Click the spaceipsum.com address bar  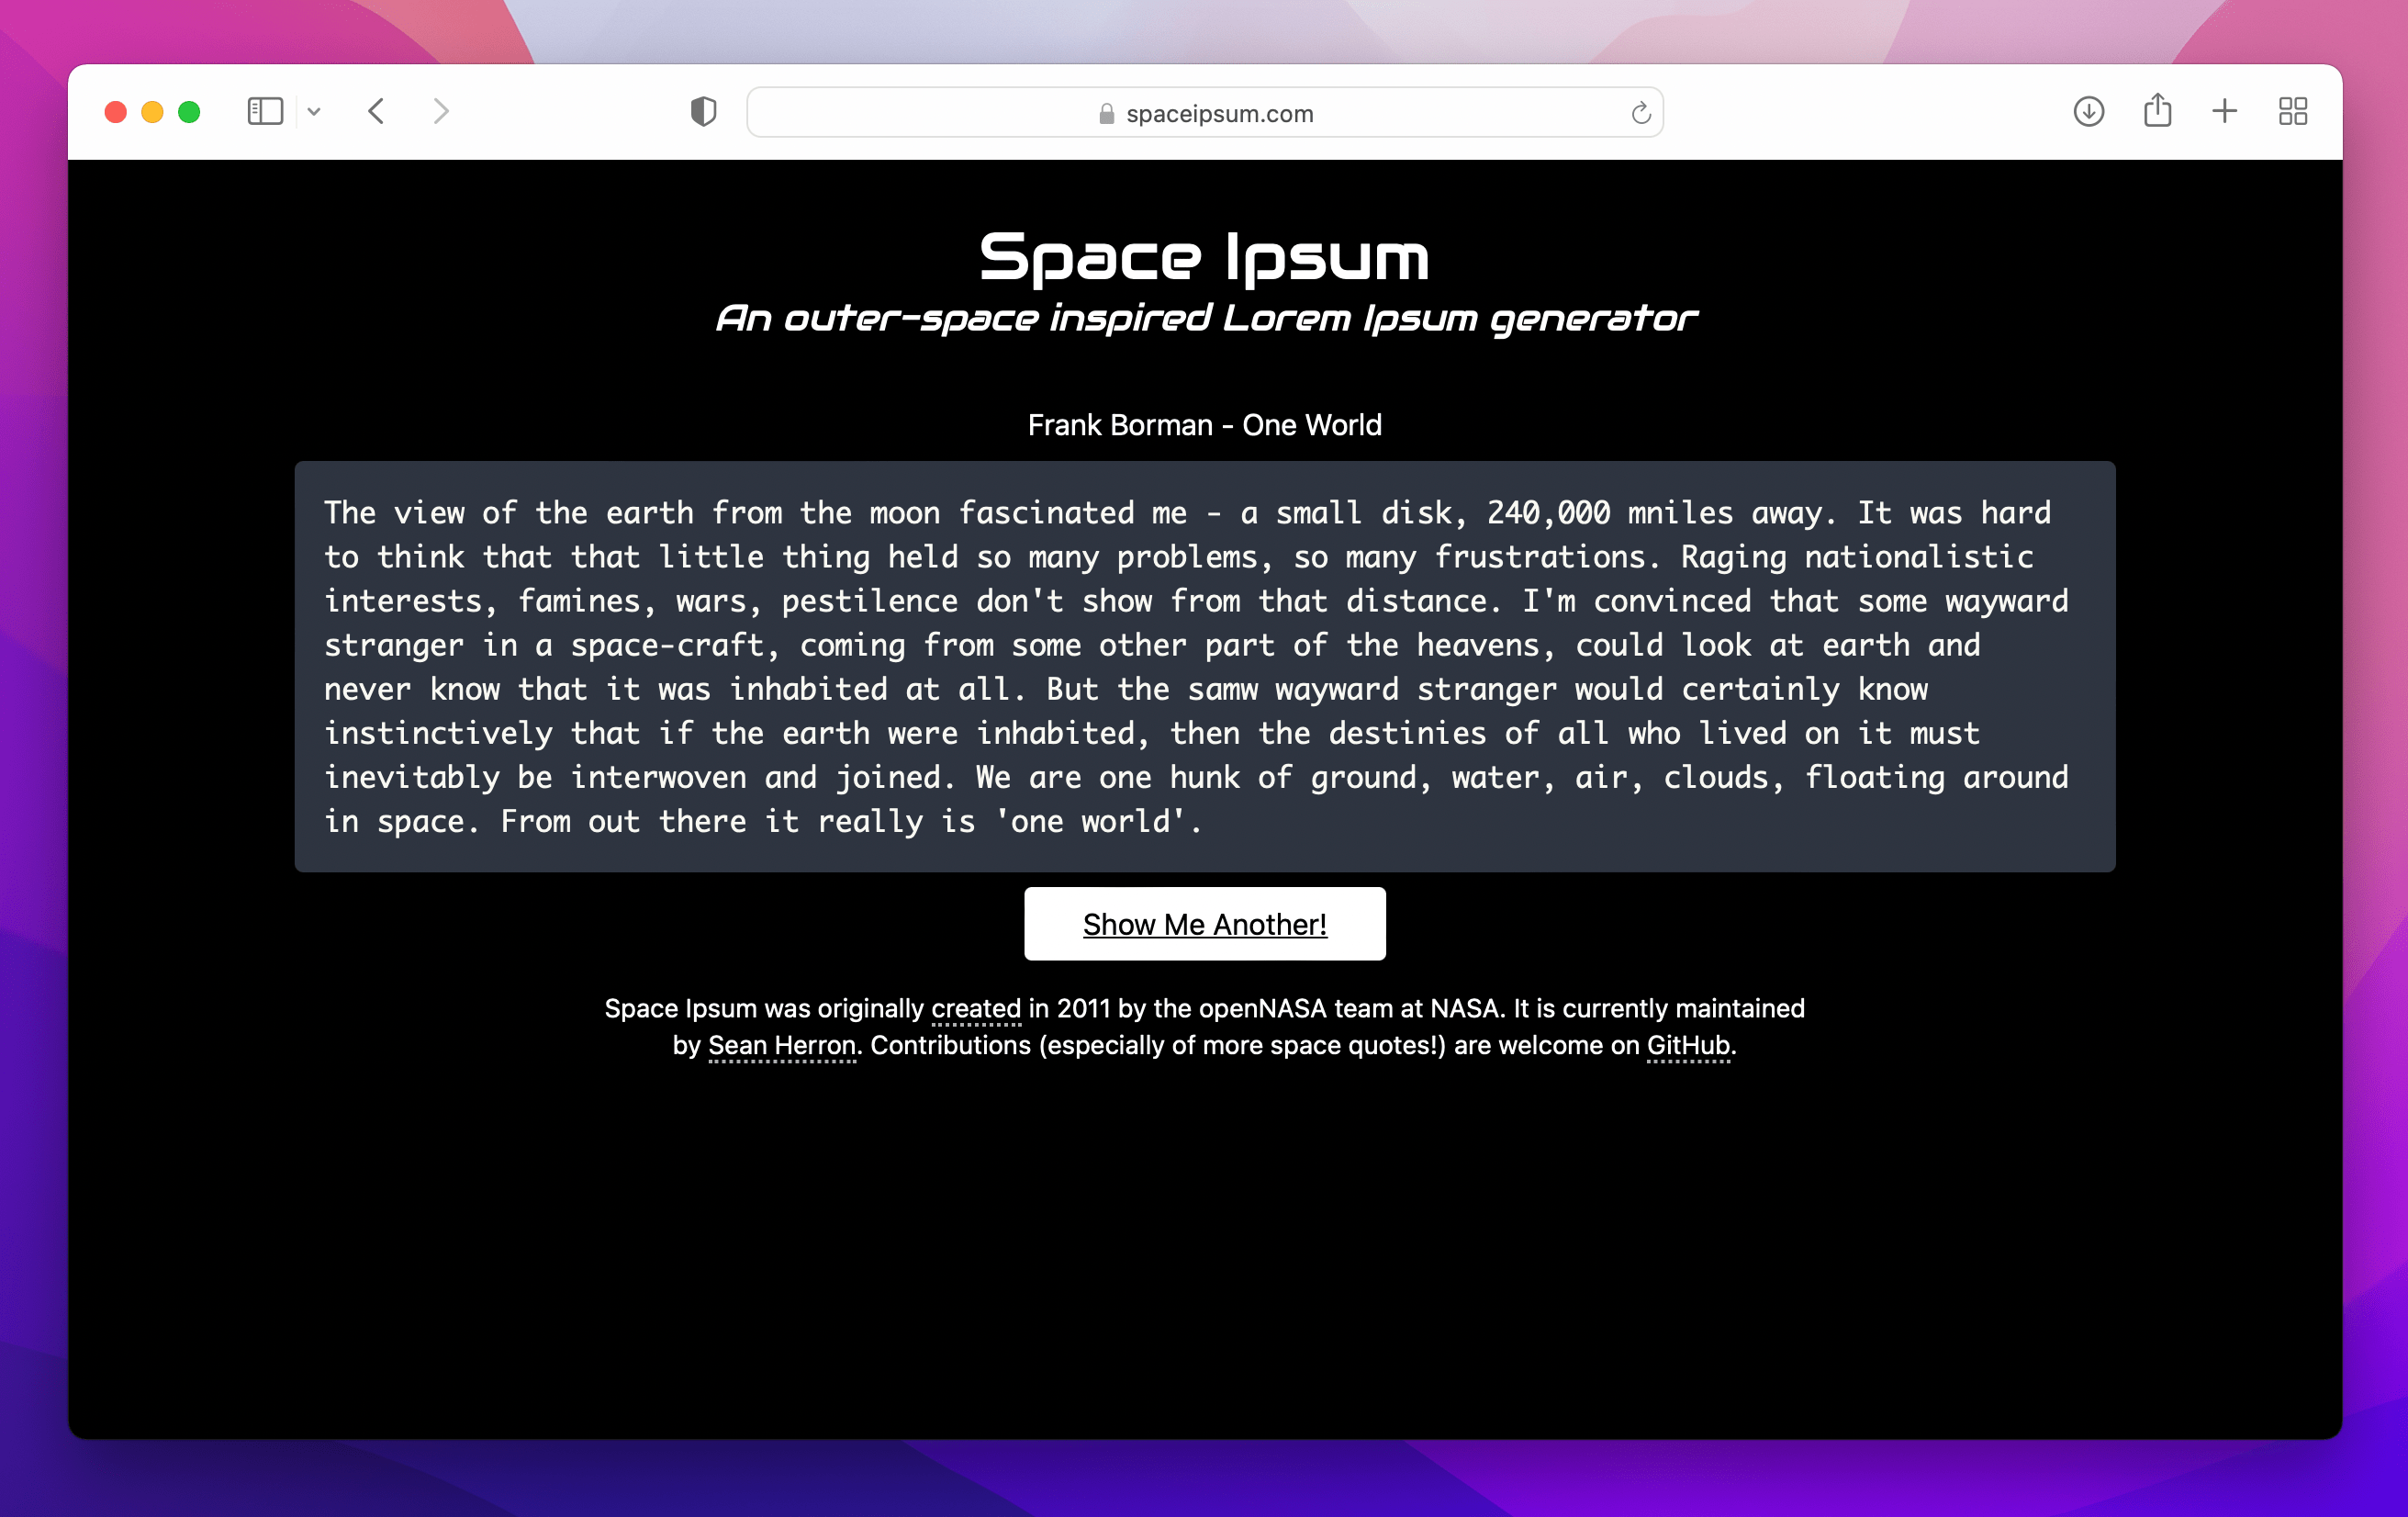[x=1219, y=114]
